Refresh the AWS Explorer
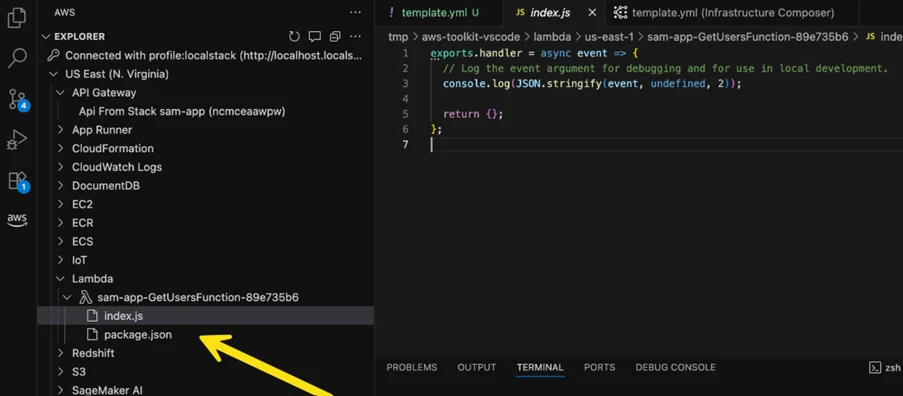 click(294, 37)
